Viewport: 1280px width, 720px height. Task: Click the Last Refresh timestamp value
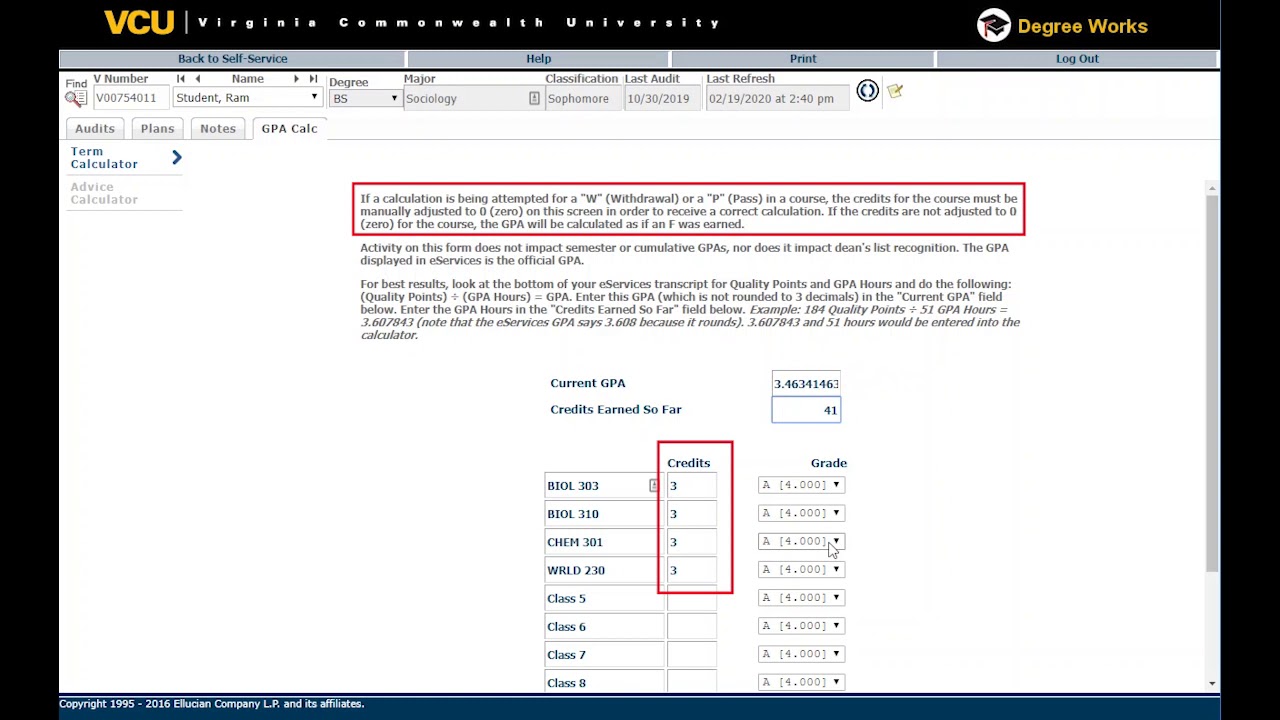(x=777, y=98)
